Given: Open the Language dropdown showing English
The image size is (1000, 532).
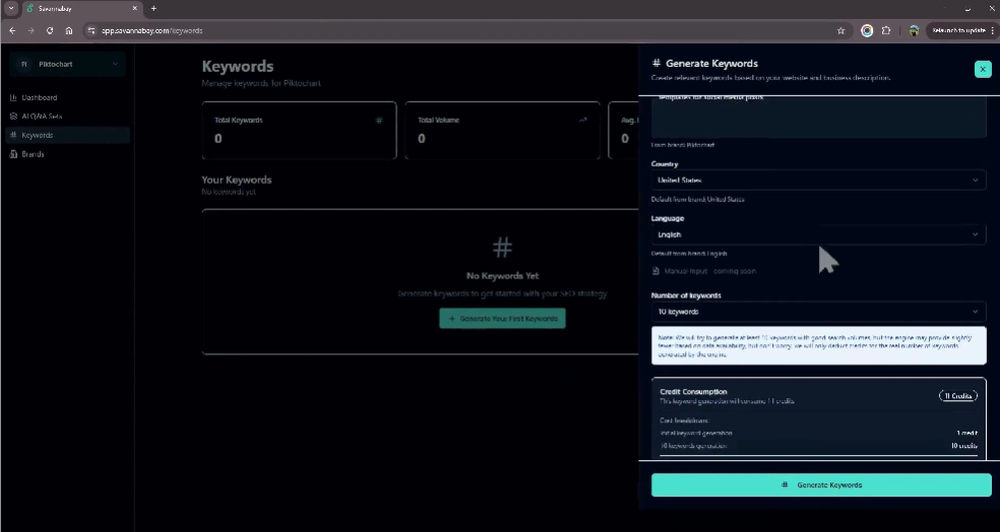Looking at the screenshot, I should [819, 235].
